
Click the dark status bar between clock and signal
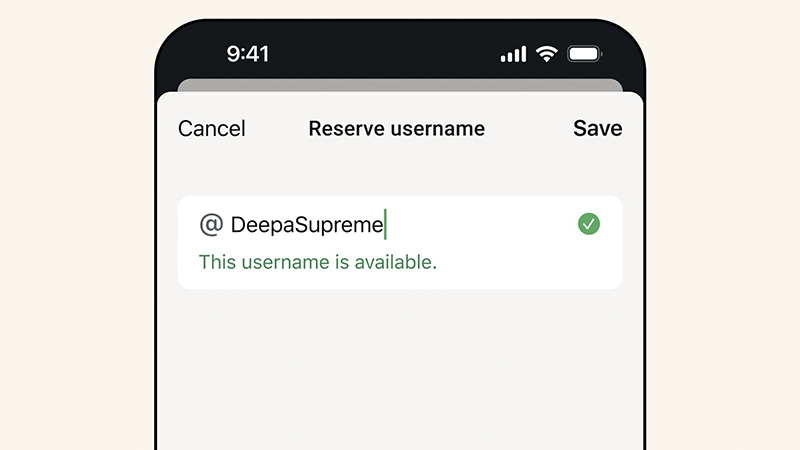383,54
